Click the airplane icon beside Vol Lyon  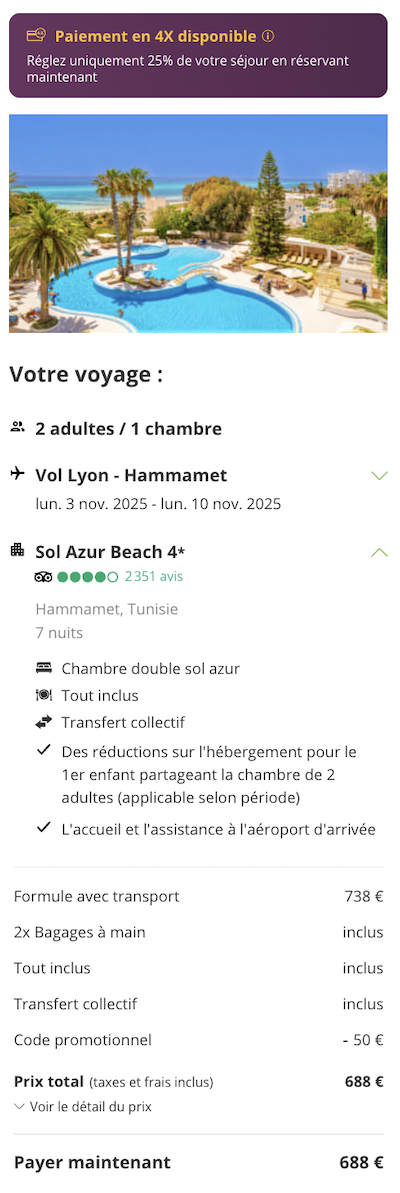tap(17, 475)
